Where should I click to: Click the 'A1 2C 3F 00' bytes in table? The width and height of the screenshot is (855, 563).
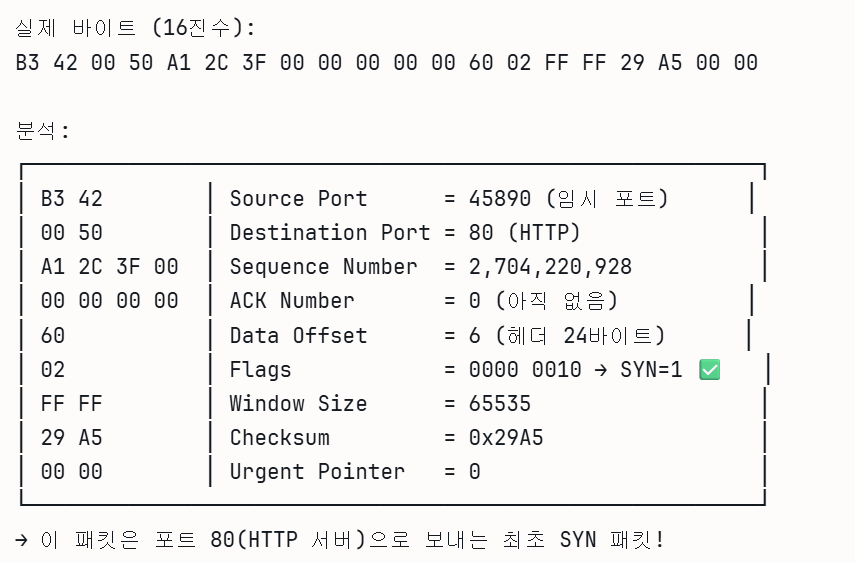[110, 267]
